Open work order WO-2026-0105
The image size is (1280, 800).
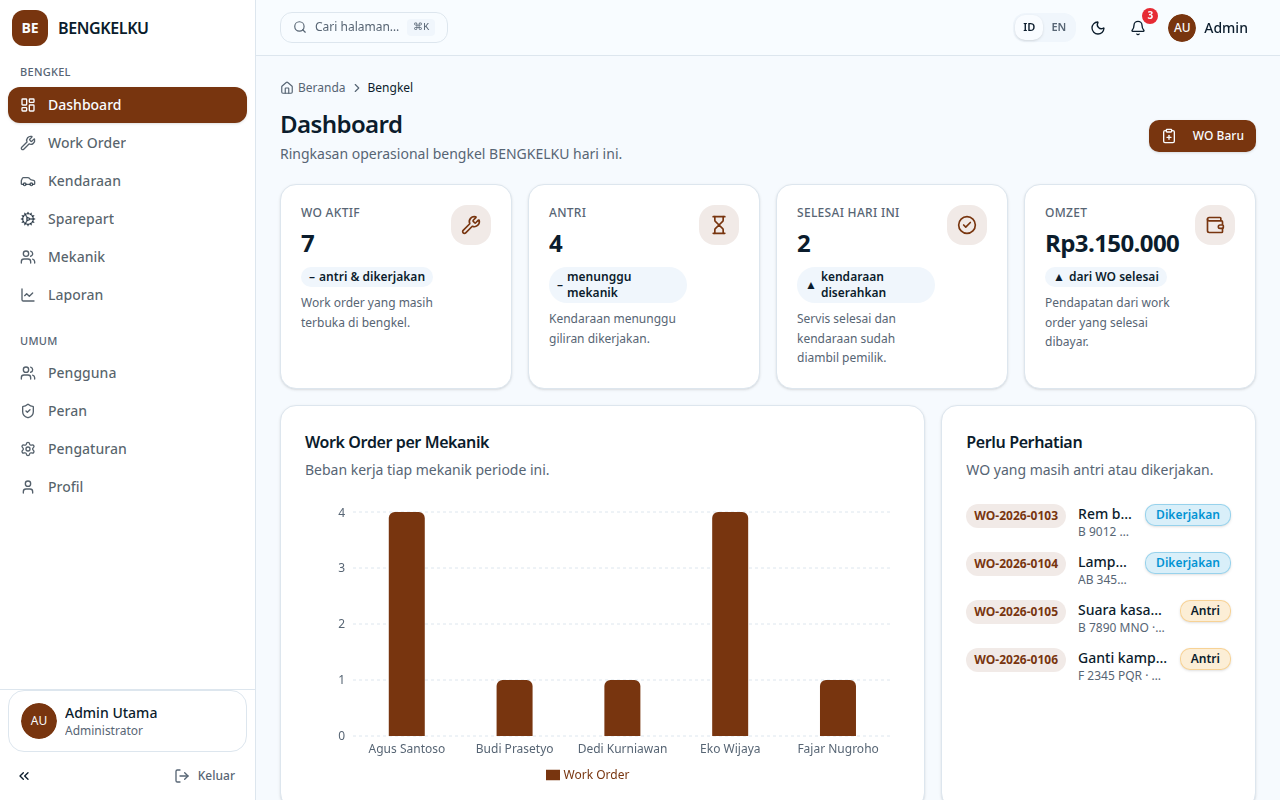[1016, 612]
